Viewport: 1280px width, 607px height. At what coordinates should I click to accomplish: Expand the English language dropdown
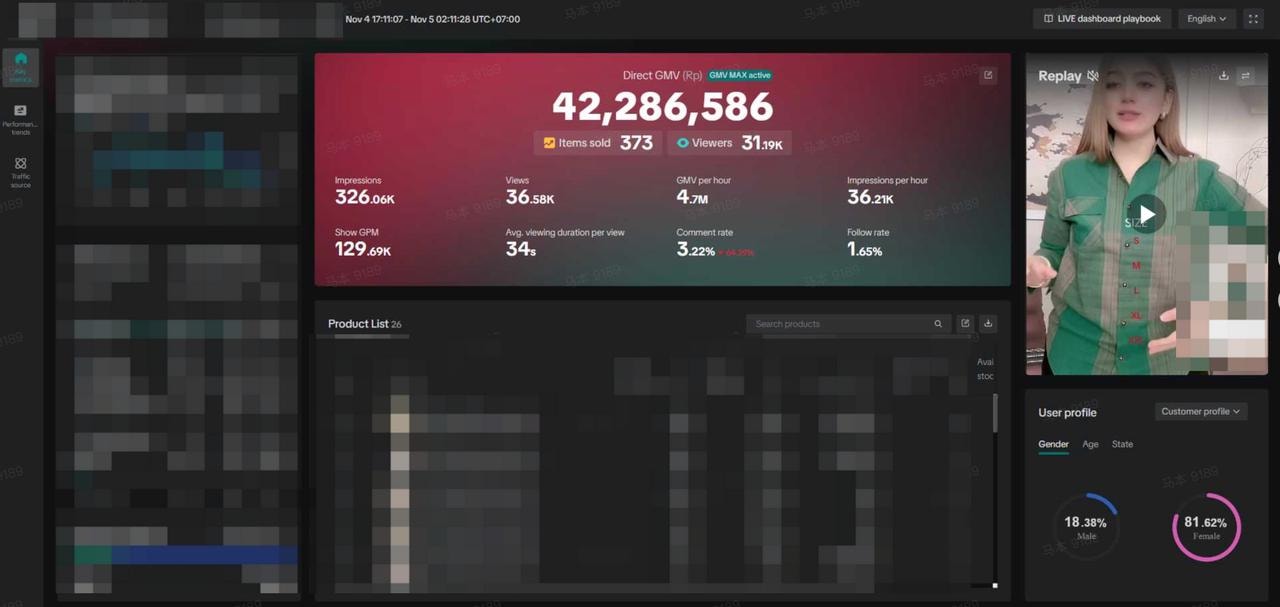point(1207,18)
